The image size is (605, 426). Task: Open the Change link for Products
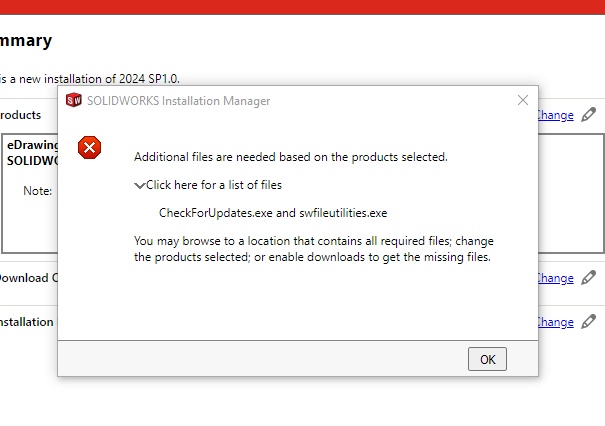click(555, 115)
